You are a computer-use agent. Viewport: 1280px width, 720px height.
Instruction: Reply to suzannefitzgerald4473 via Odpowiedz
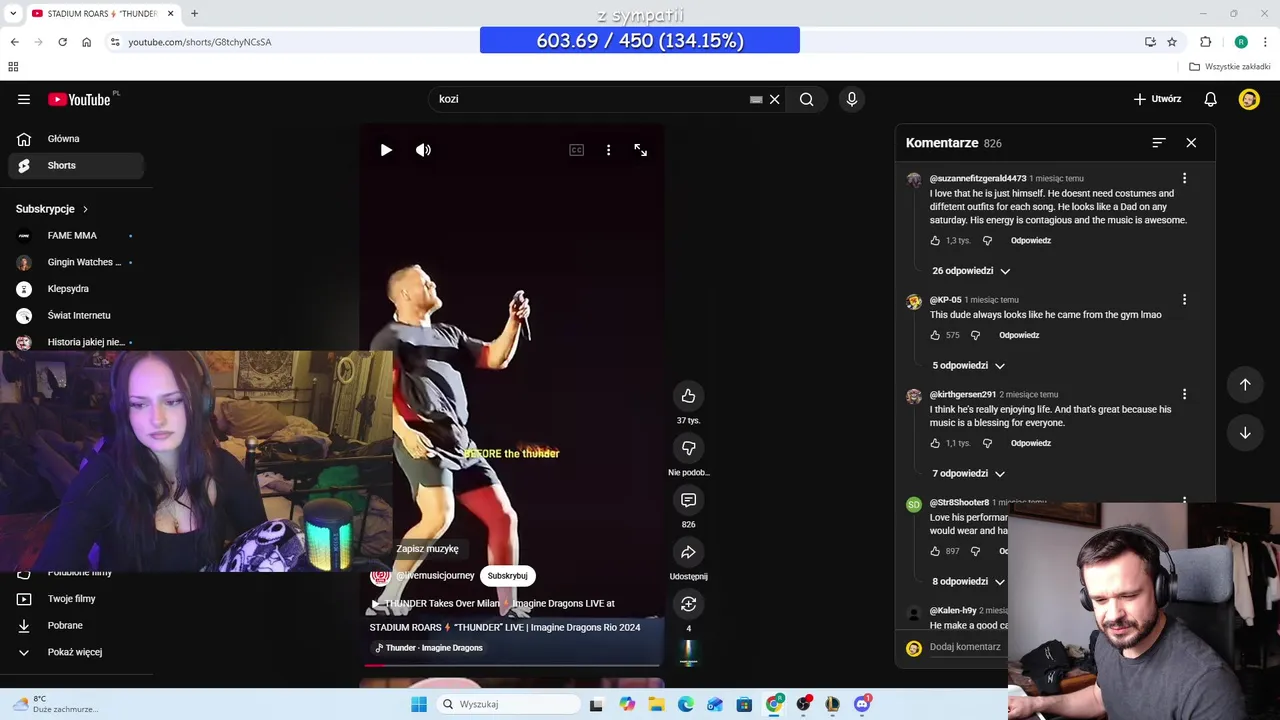point(1030,241)
